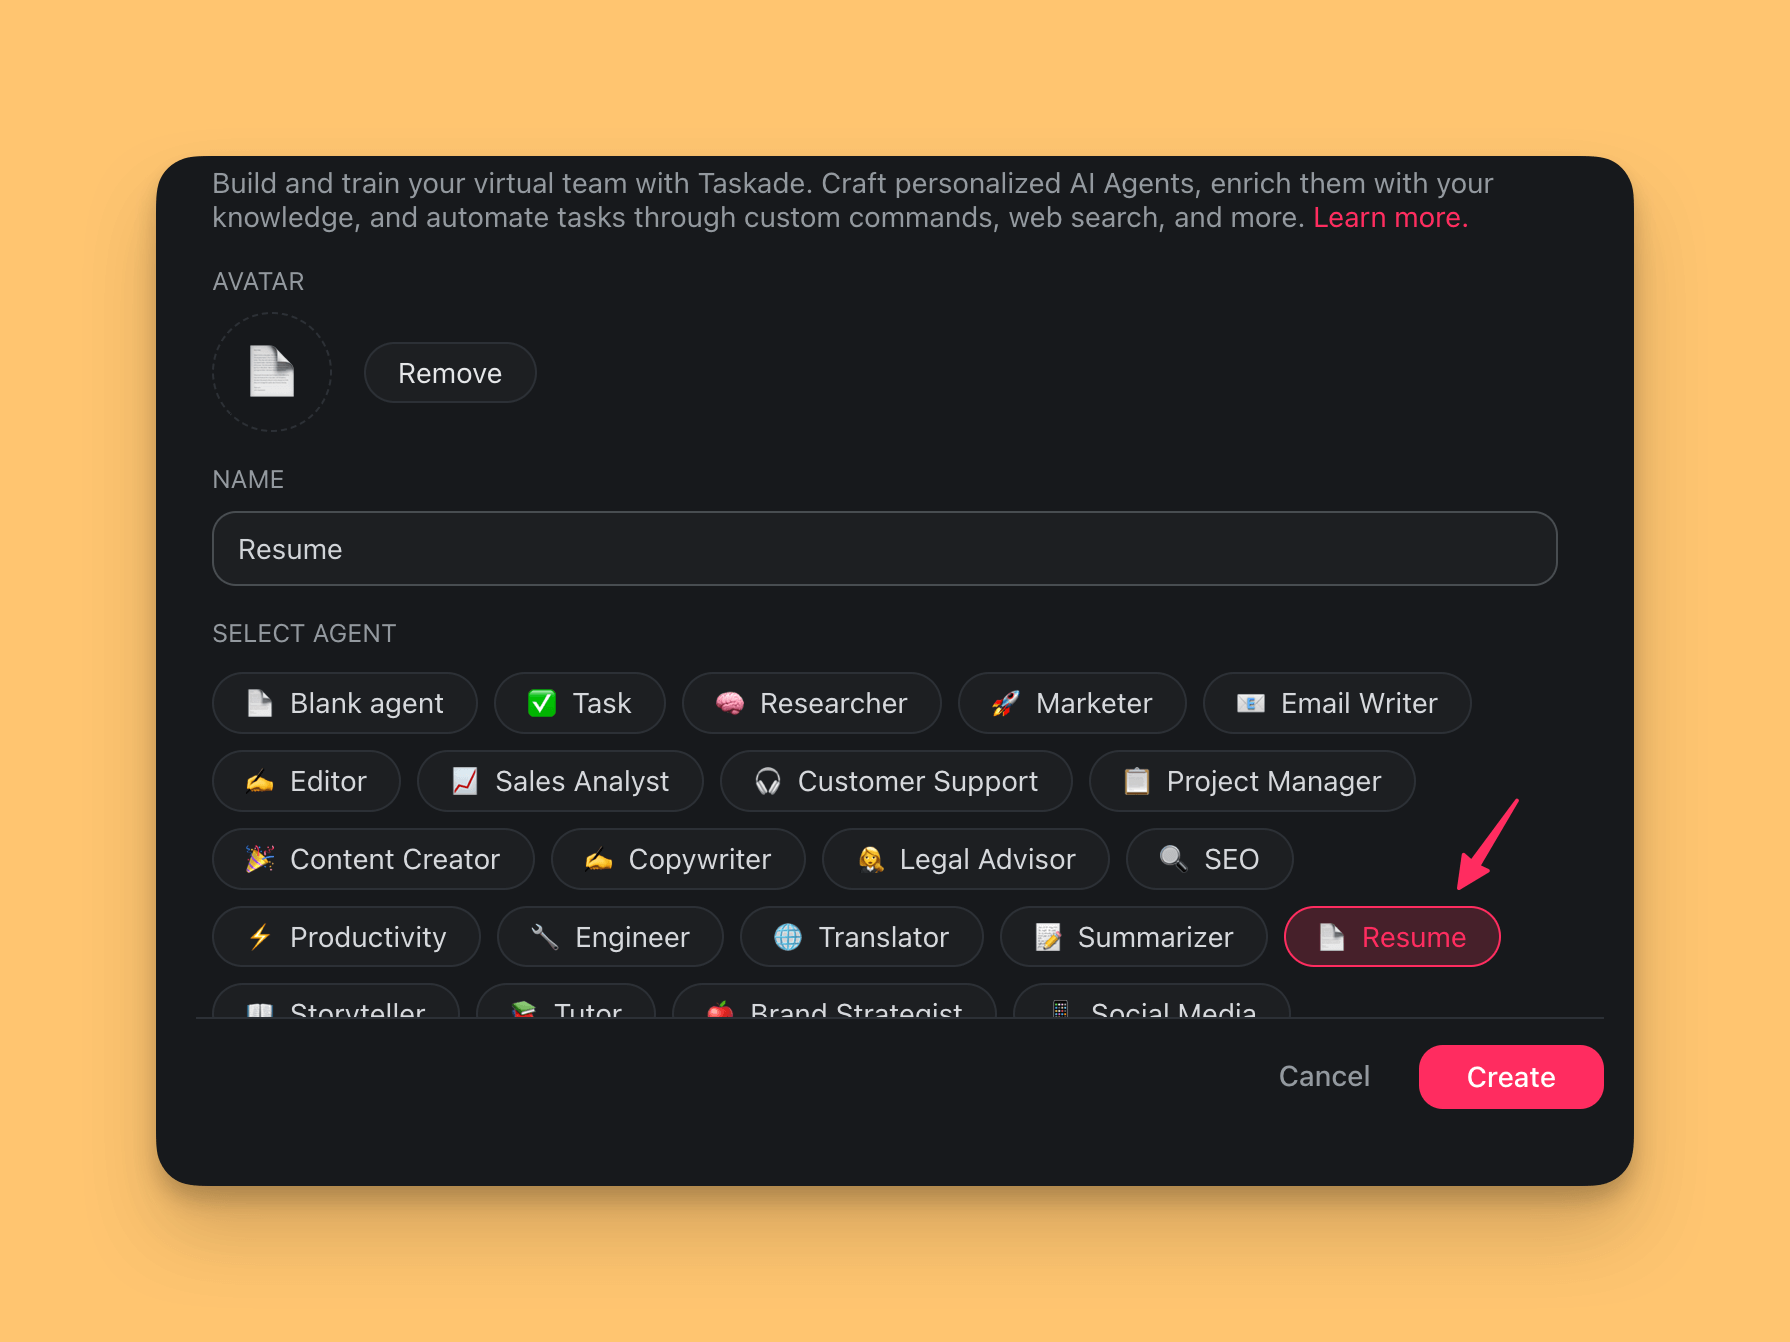Select the Translator globe icon

coord(788,937)
